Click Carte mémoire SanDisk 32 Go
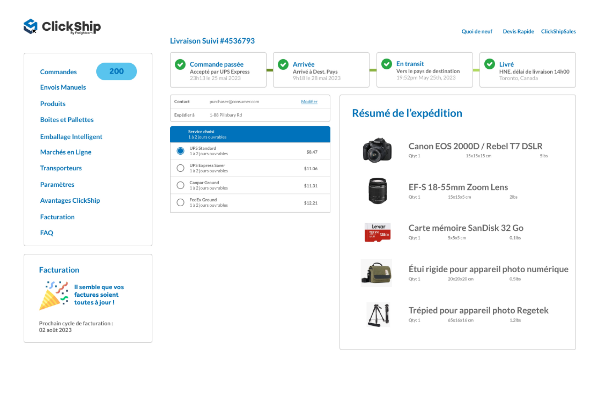This screenshot has height=405, width=600. click(x=466, y=228)
